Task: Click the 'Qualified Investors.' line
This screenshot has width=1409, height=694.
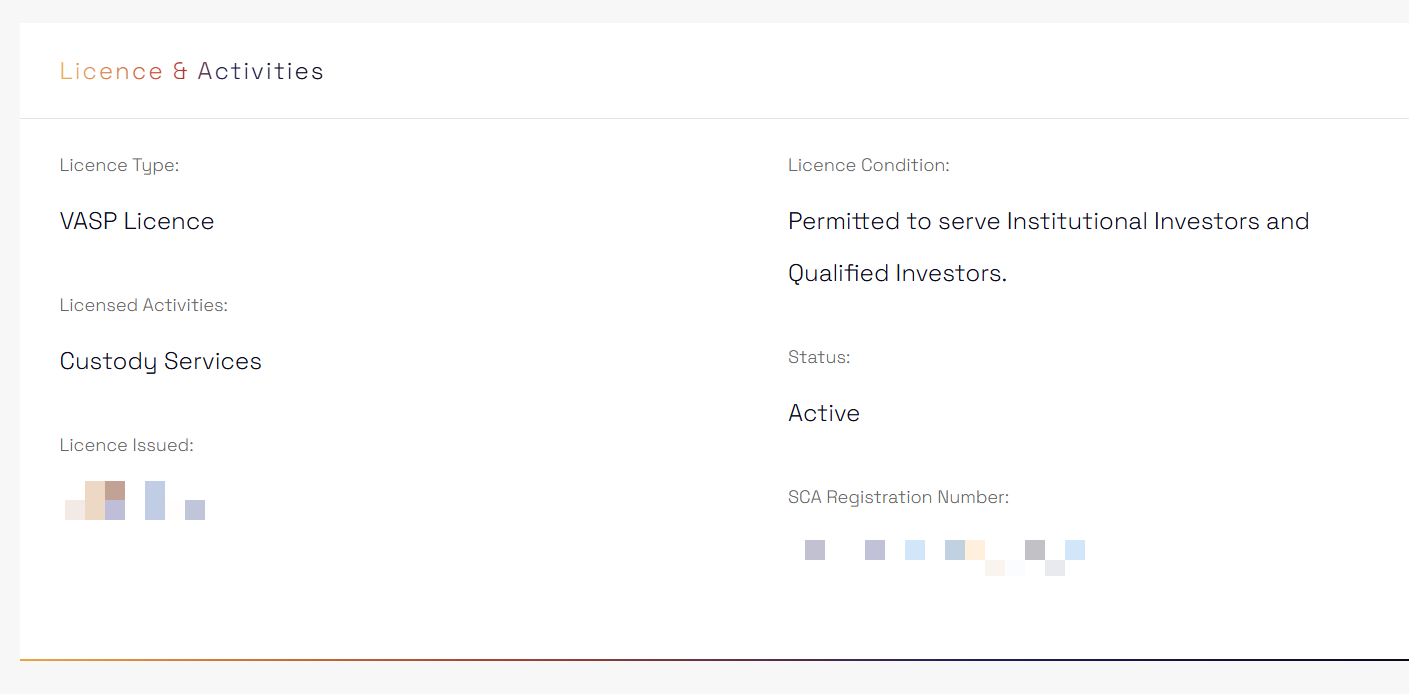Action: coord(897,273)
